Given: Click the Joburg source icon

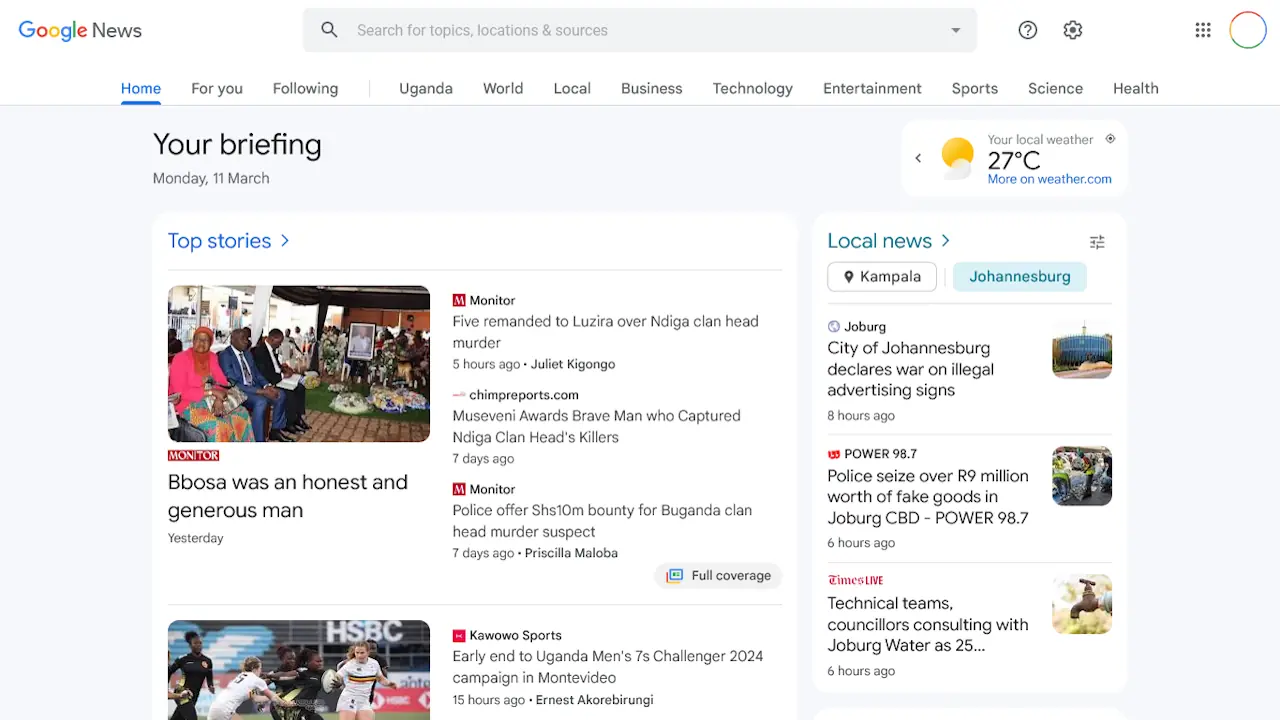Looking at the screenshot, I should pos(834,326).
